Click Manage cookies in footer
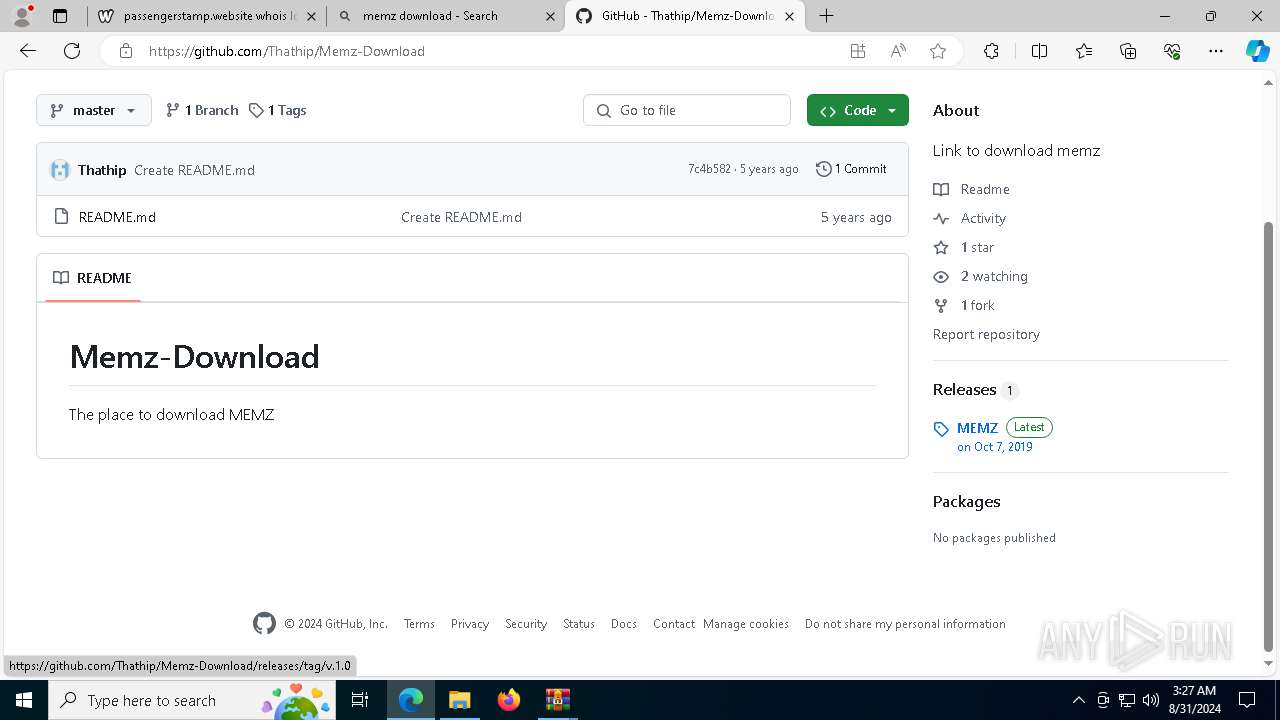1280x720 pixels. tap(746, 624)
